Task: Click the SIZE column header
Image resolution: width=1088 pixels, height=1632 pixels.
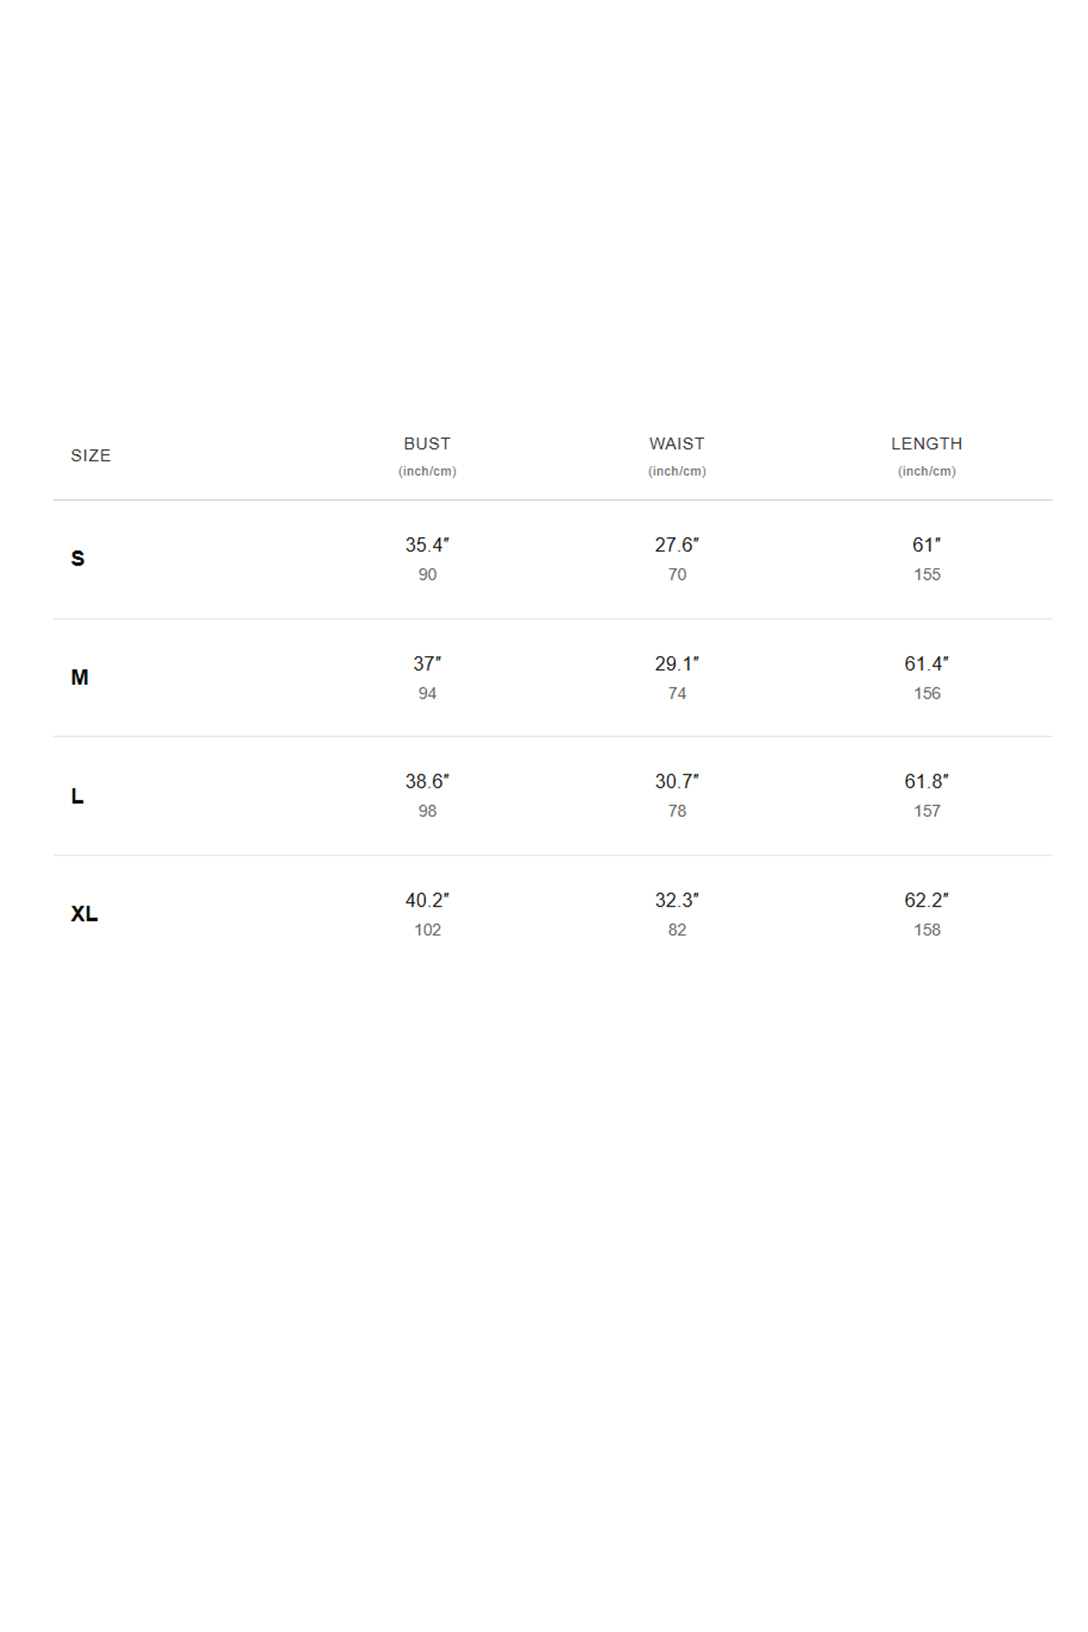Action: point(90,455)
